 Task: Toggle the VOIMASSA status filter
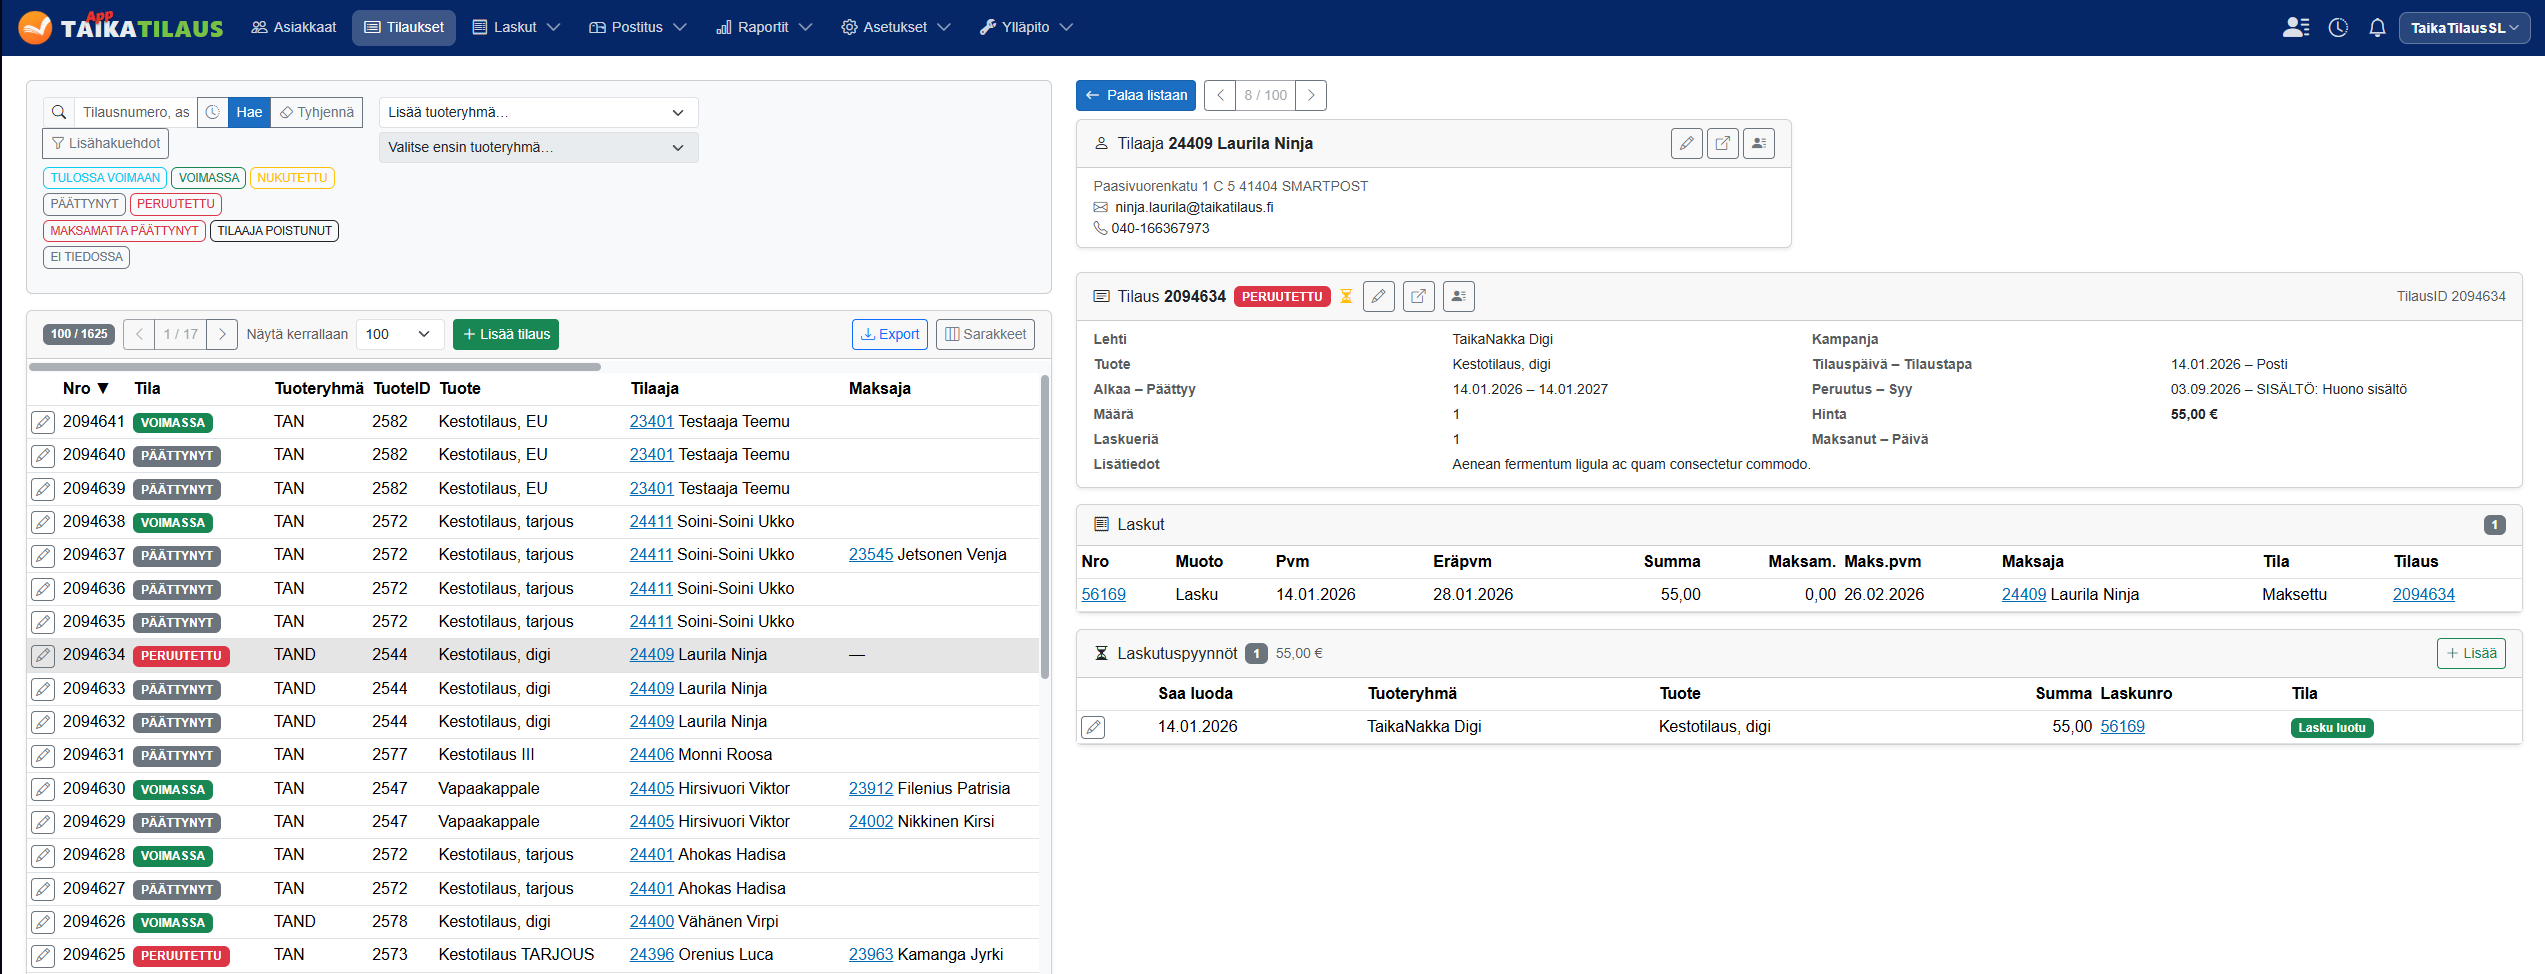pos(209,178)
